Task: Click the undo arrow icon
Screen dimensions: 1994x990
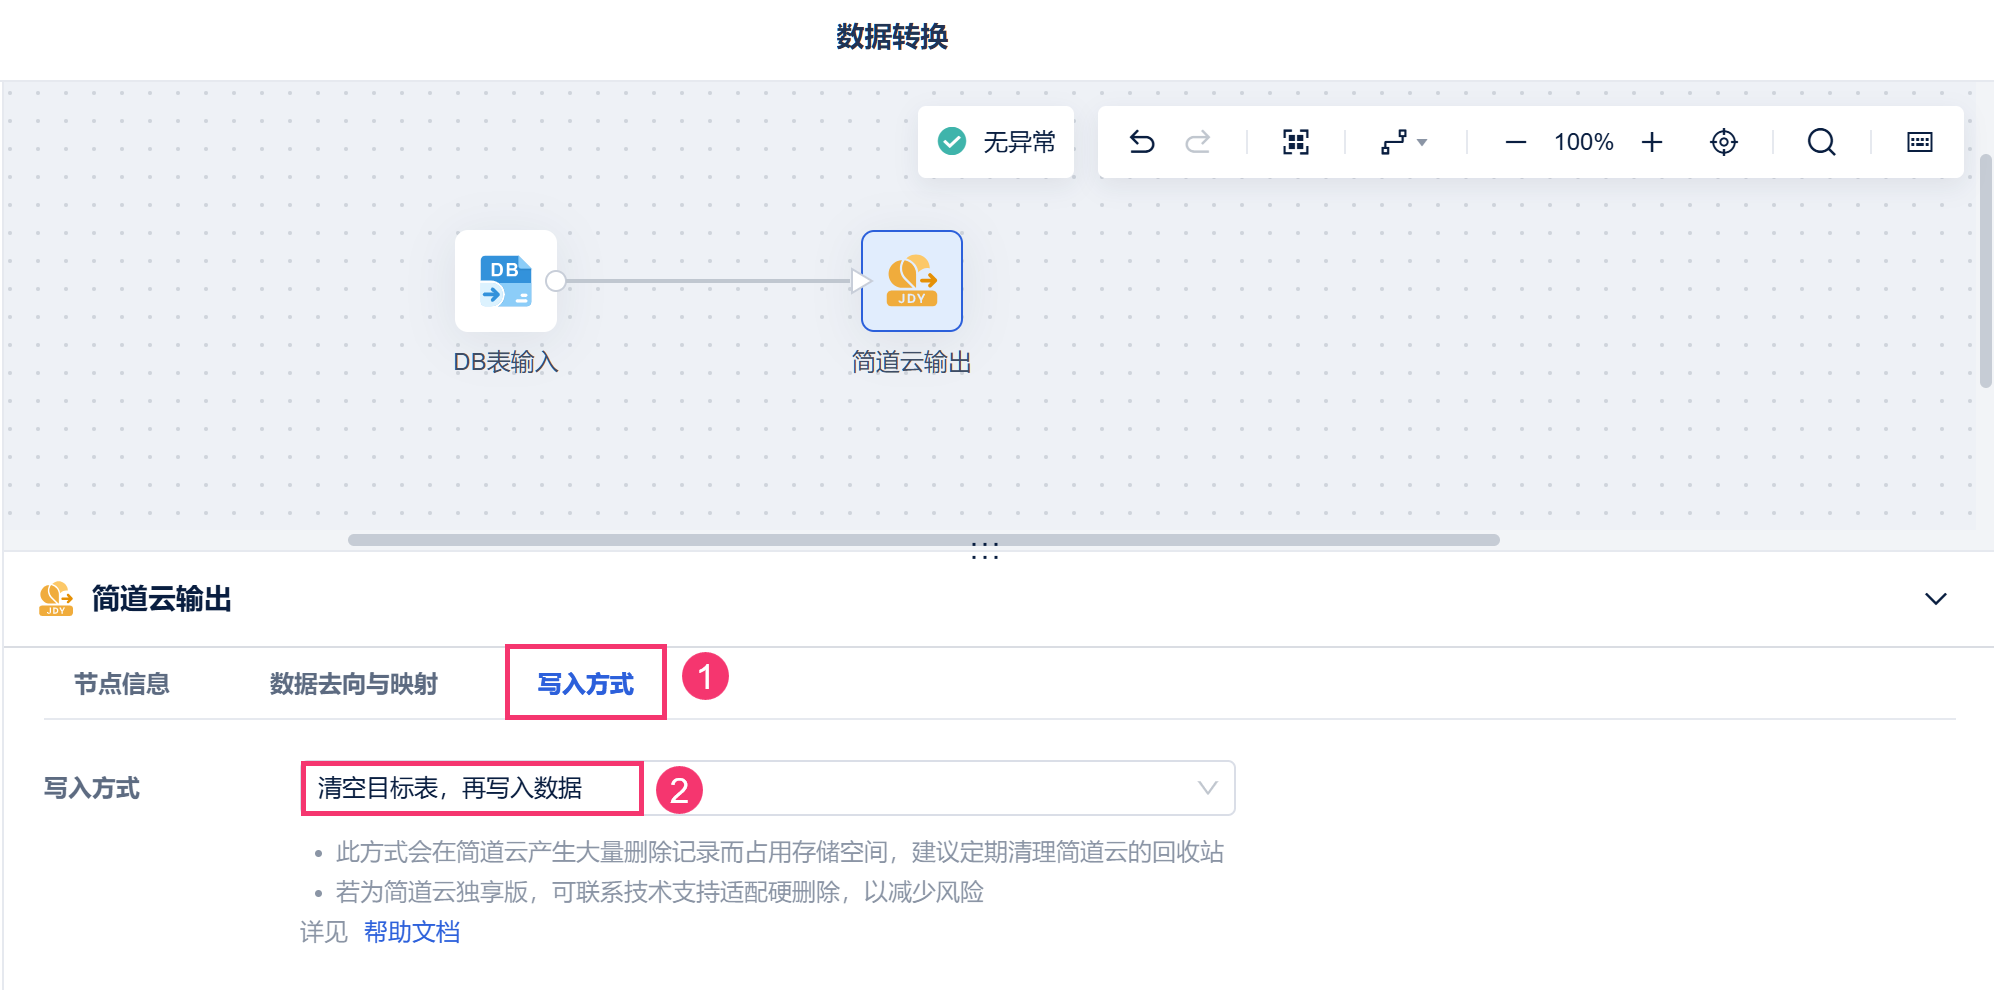Action: pyautogui.click(x=1142, y=142)
